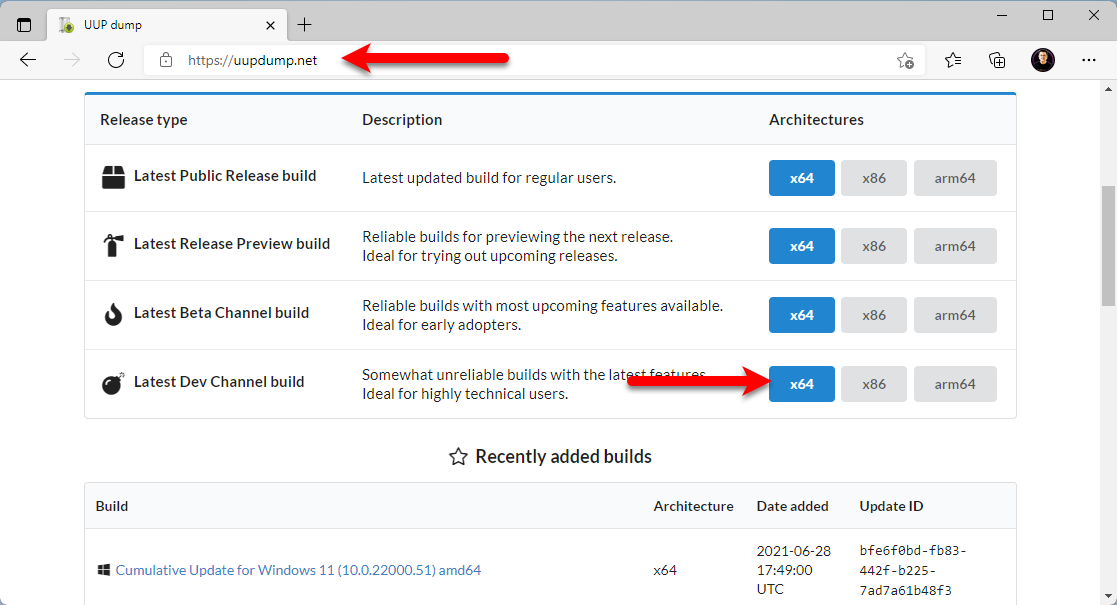Screen dimensions: 1117x605
Task: Click the scrollbar up arrow
Action: (x=1108, y=89)
